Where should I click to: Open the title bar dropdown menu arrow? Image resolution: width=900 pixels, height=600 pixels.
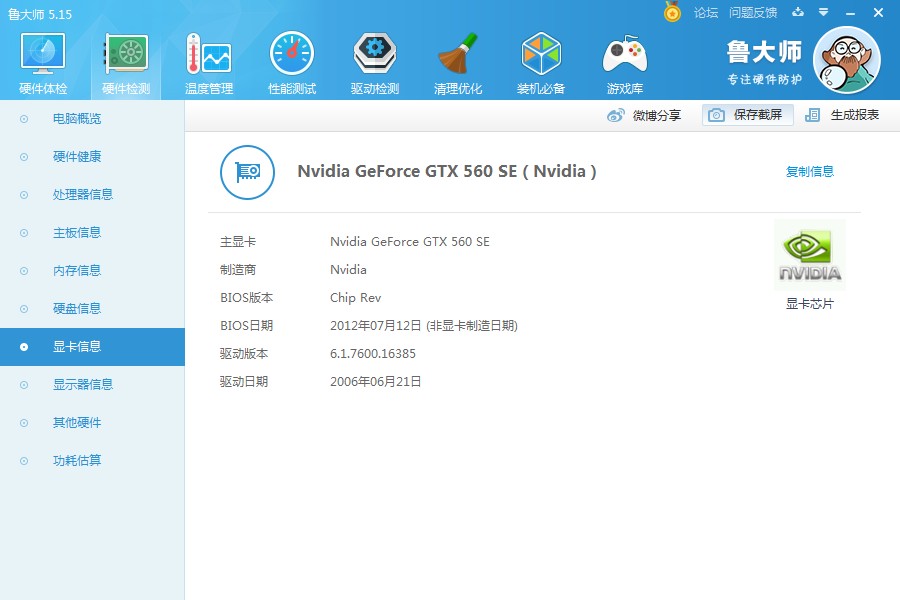pyautogui.click(x=824, y=12)
